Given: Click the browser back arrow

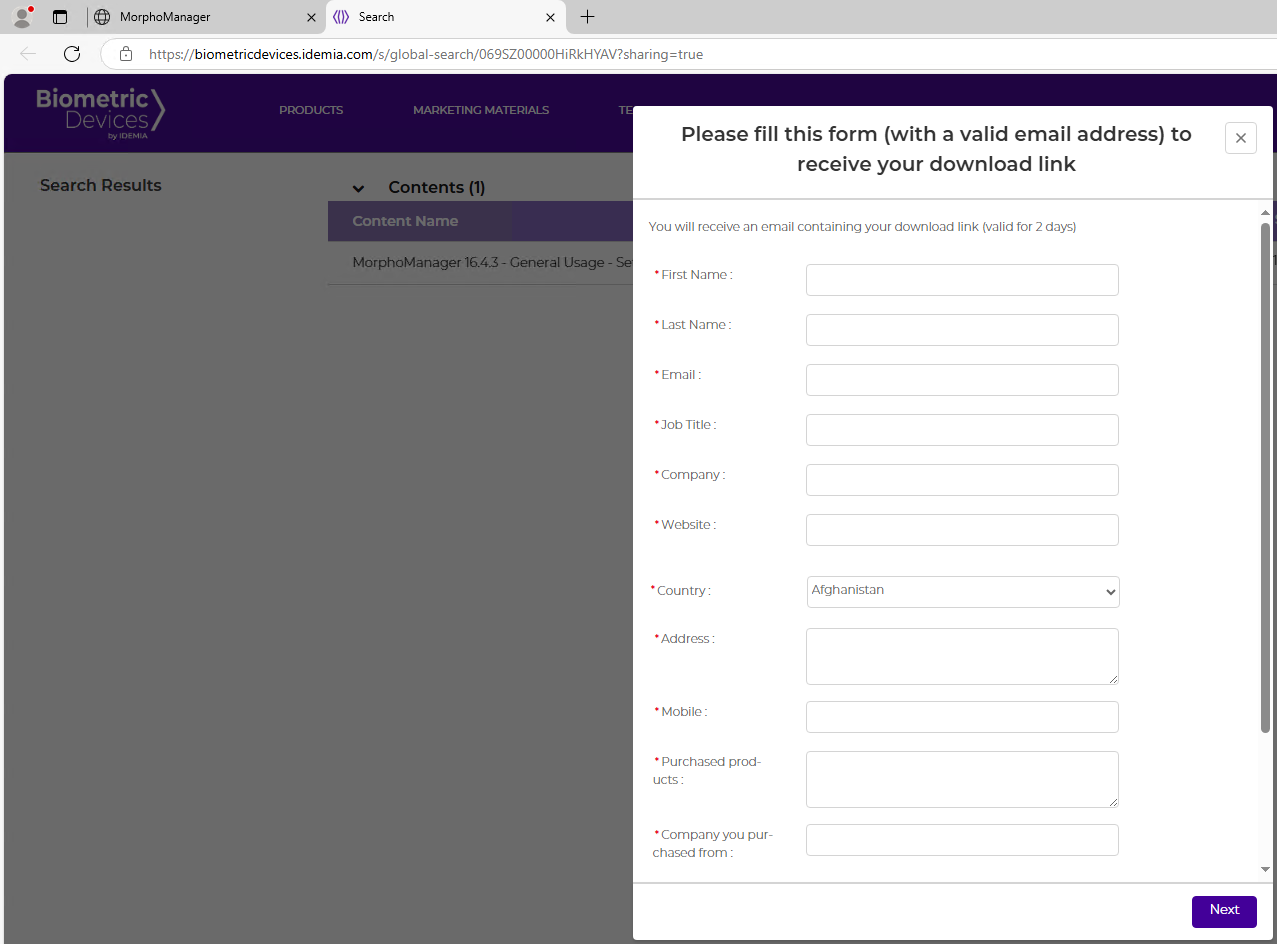Looking at the screenshot, I should coord(28,54).
